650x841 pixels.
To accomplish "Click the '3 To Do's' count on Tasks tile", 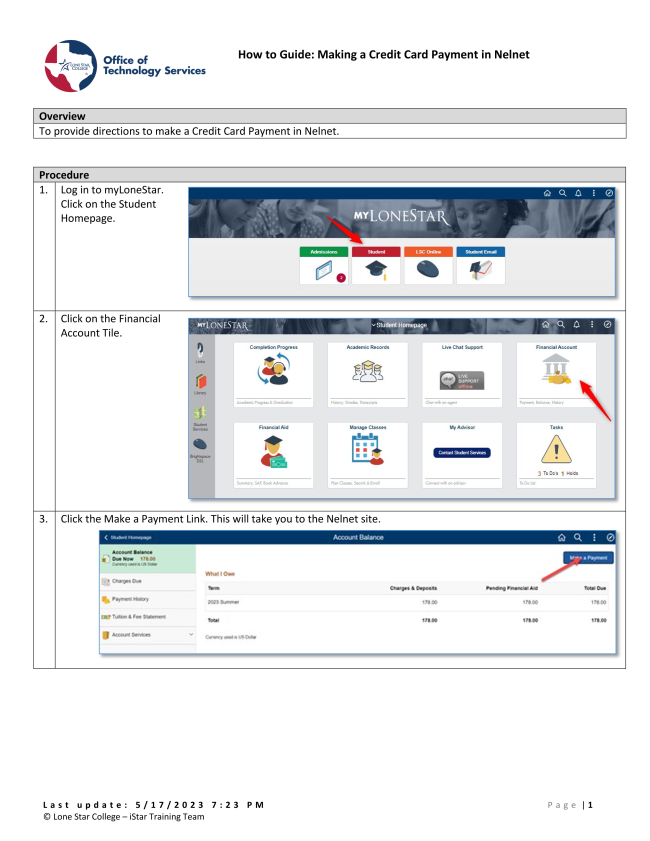I will [x=548, y=474].
